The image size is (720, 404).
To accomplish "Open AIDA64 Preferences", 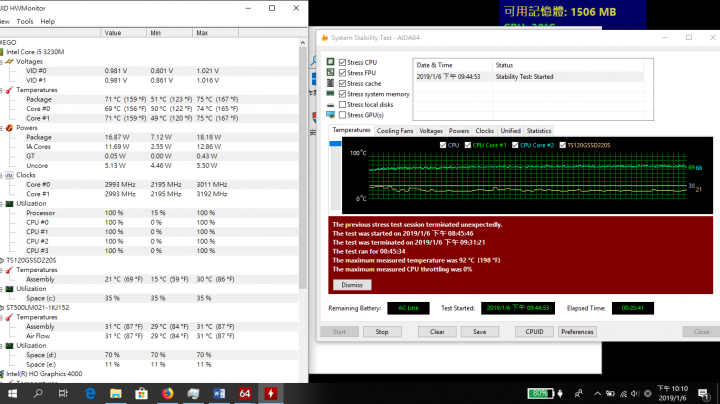I will point(577,331).
